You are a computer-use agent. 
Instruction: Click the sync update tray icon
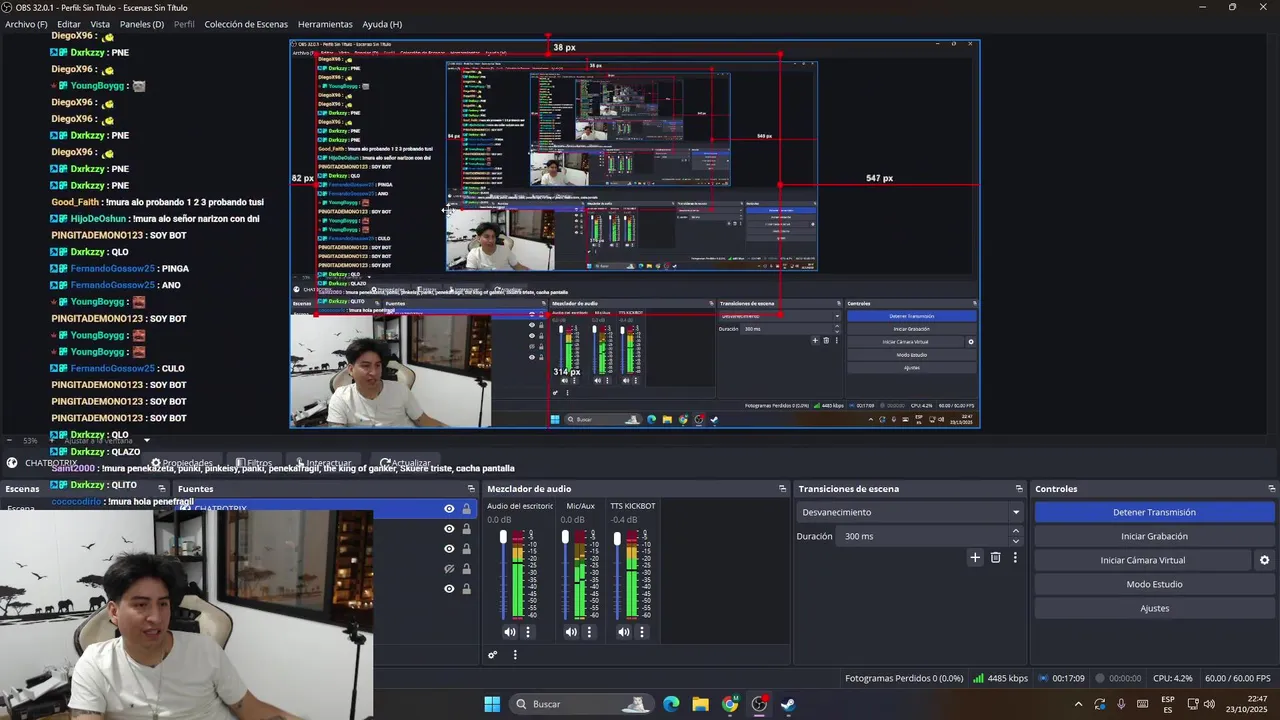click(x=1100, y=704)
